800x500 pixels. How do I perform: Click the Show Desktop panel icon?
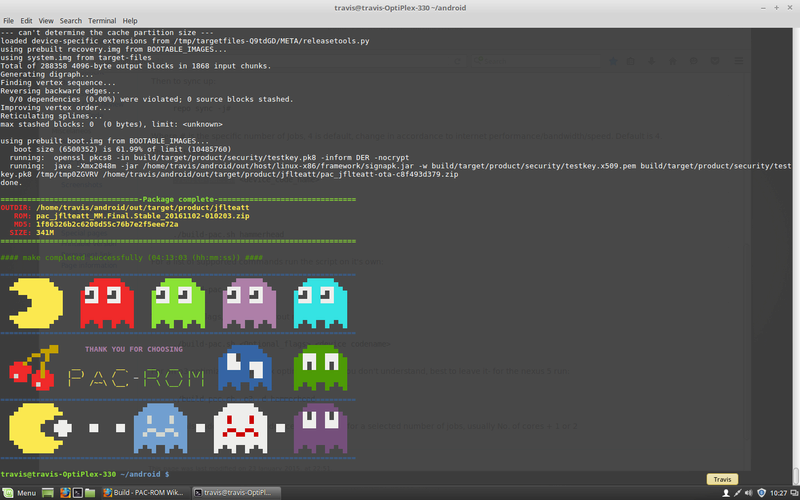tap(48, 493)
